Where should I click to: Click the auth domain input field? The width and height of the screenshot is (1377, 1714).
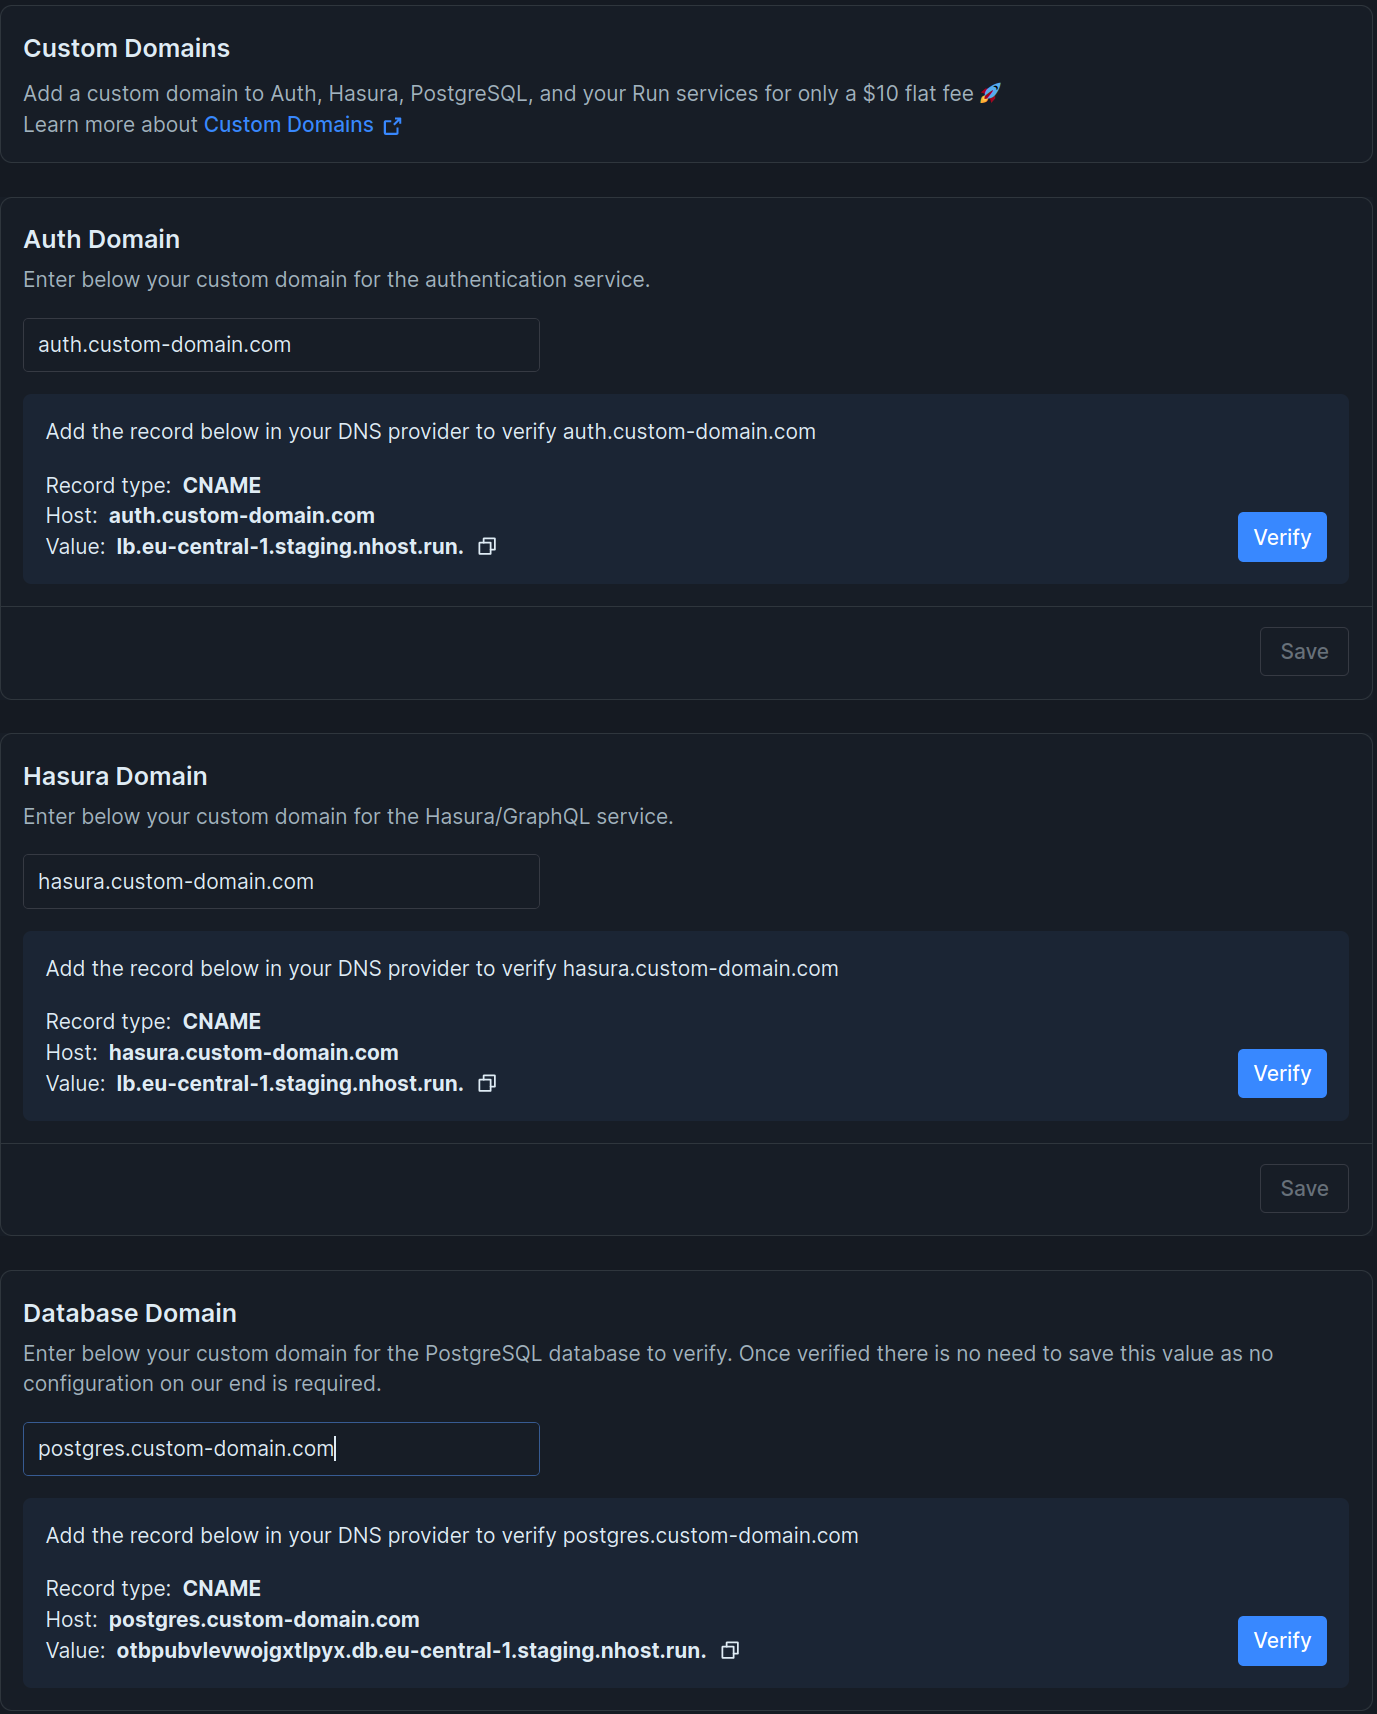tap(280, 344)
